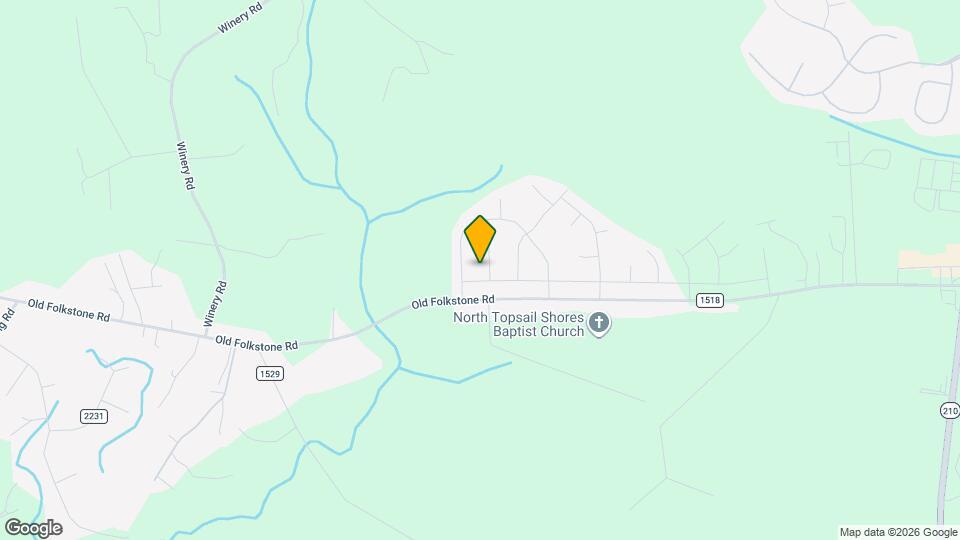
Task: Click Old Folkstone Rd label near the church
Action: tap(452, 302)
